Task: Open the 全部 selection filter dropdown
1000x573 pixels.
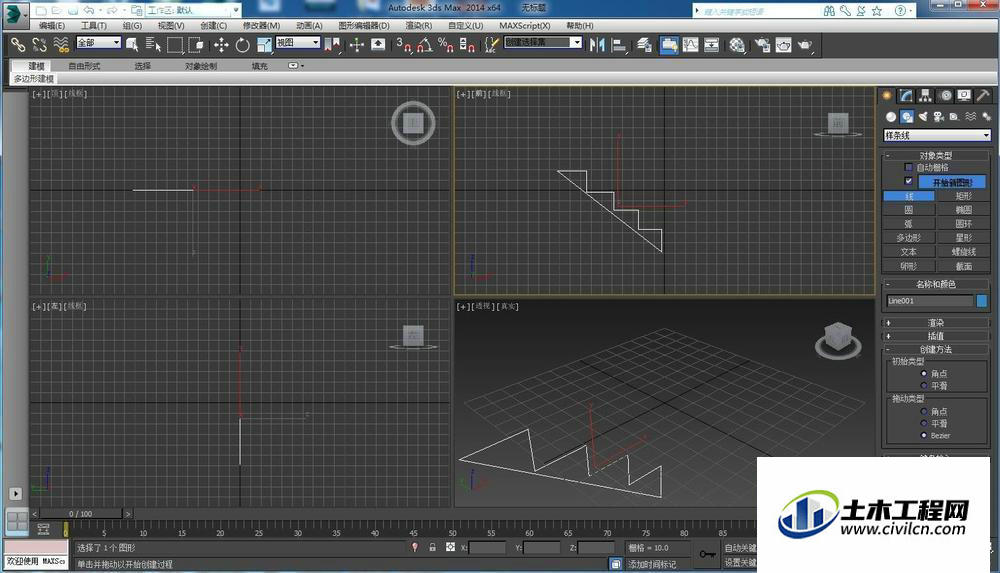Action: click(x=99, y=42)
